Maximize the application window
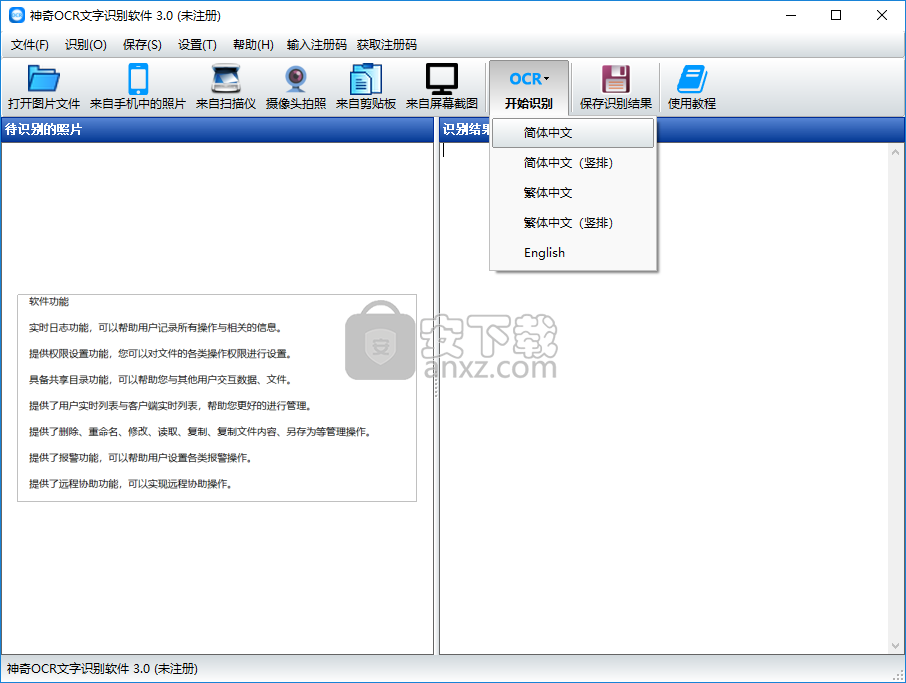Screen dimensions: 906x683 (836, 16)
